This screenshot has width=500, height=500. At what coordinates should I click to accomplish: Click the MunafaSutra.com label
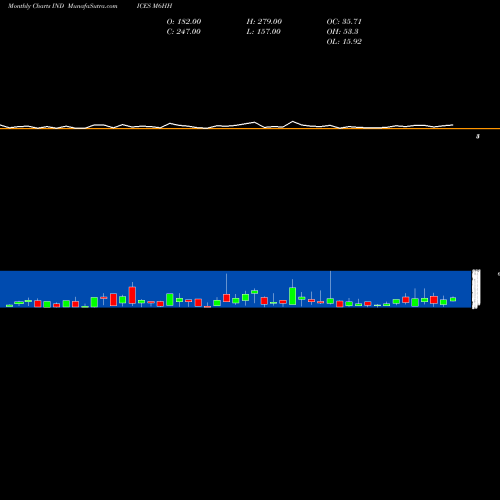pos(92,6)
